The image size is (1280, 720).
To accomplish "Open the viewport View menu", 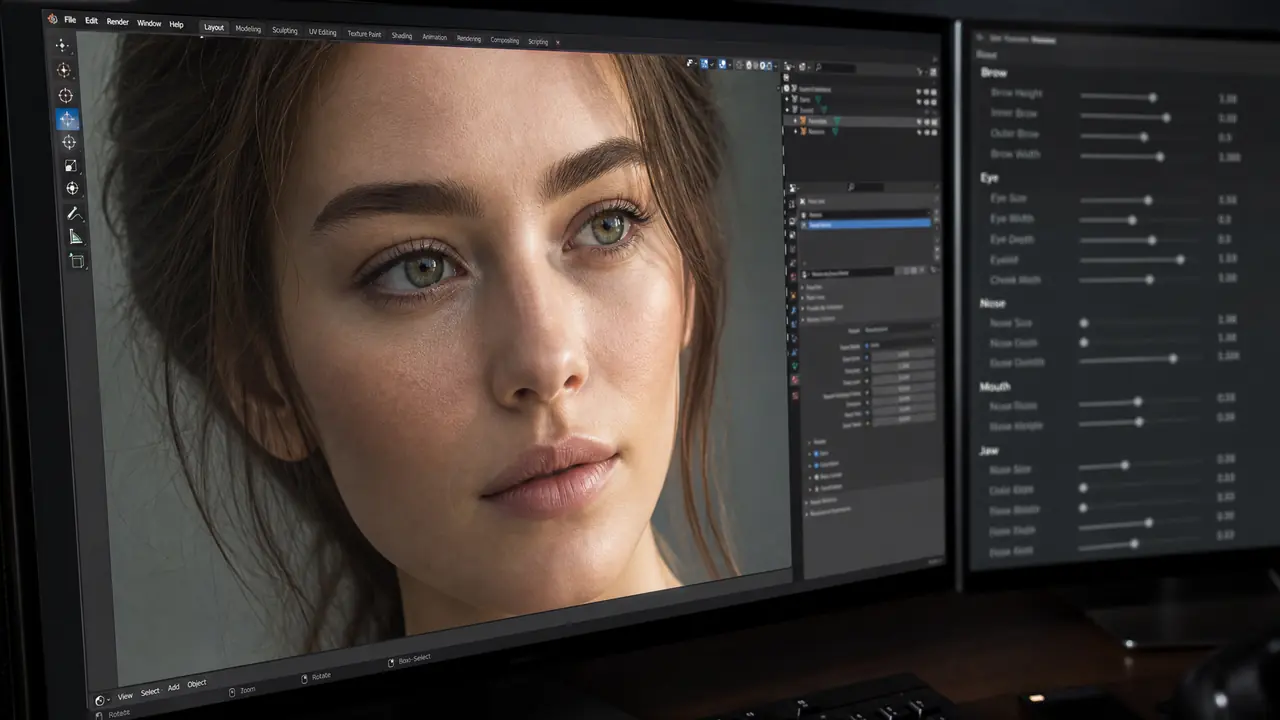I will point(125,696).
